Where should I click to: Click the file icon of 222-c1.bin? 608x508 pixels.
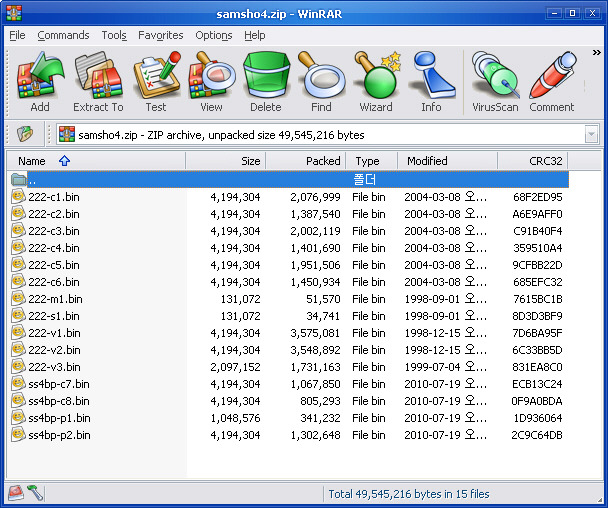pyautogui.click(x=18, y=196)
